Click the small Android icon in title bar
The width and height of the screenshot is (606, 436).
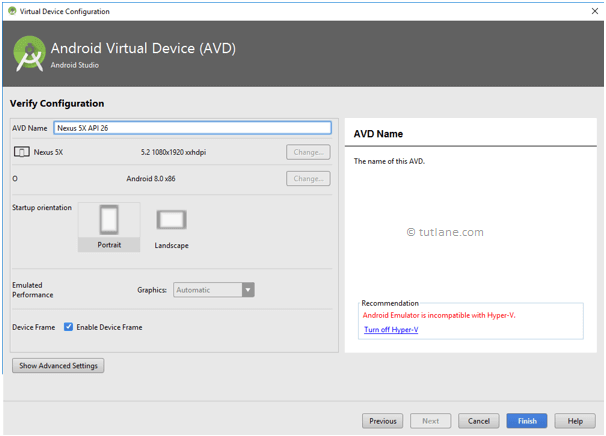[12, 11]
